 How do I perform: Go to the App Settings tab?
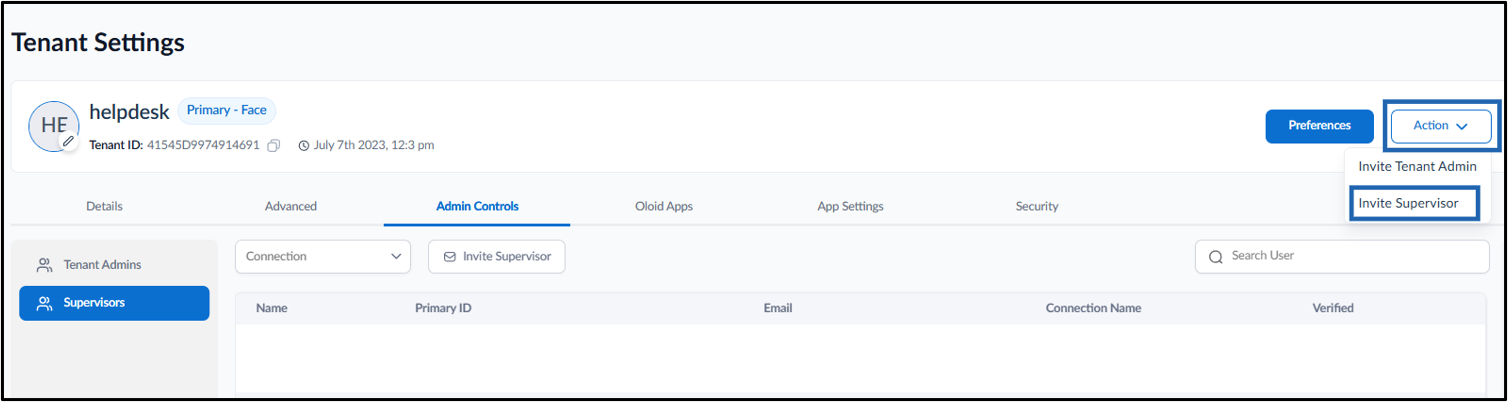[x=850, y=206]
